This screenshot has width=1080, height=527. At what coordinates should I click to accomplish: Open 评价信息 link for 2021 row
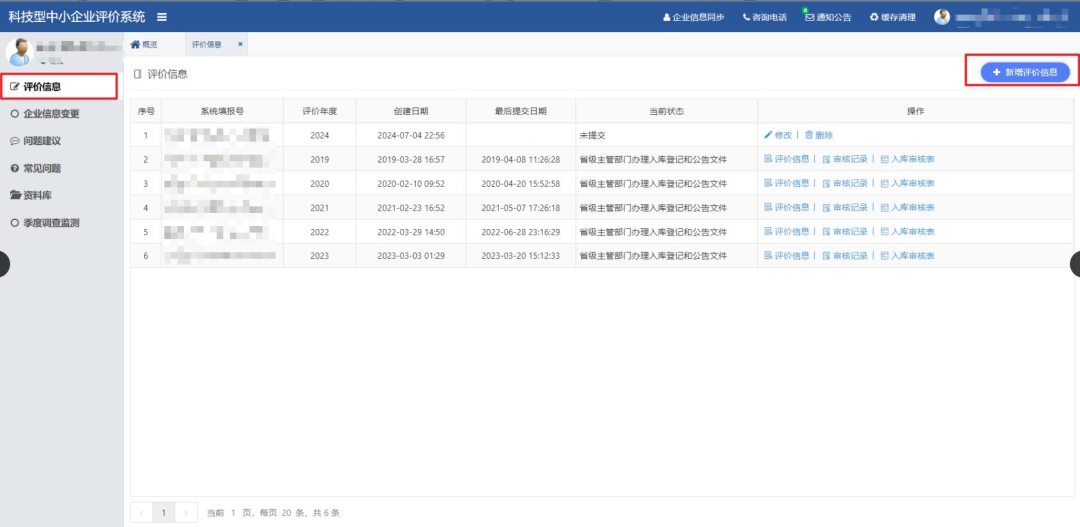[x=787, y=207]
